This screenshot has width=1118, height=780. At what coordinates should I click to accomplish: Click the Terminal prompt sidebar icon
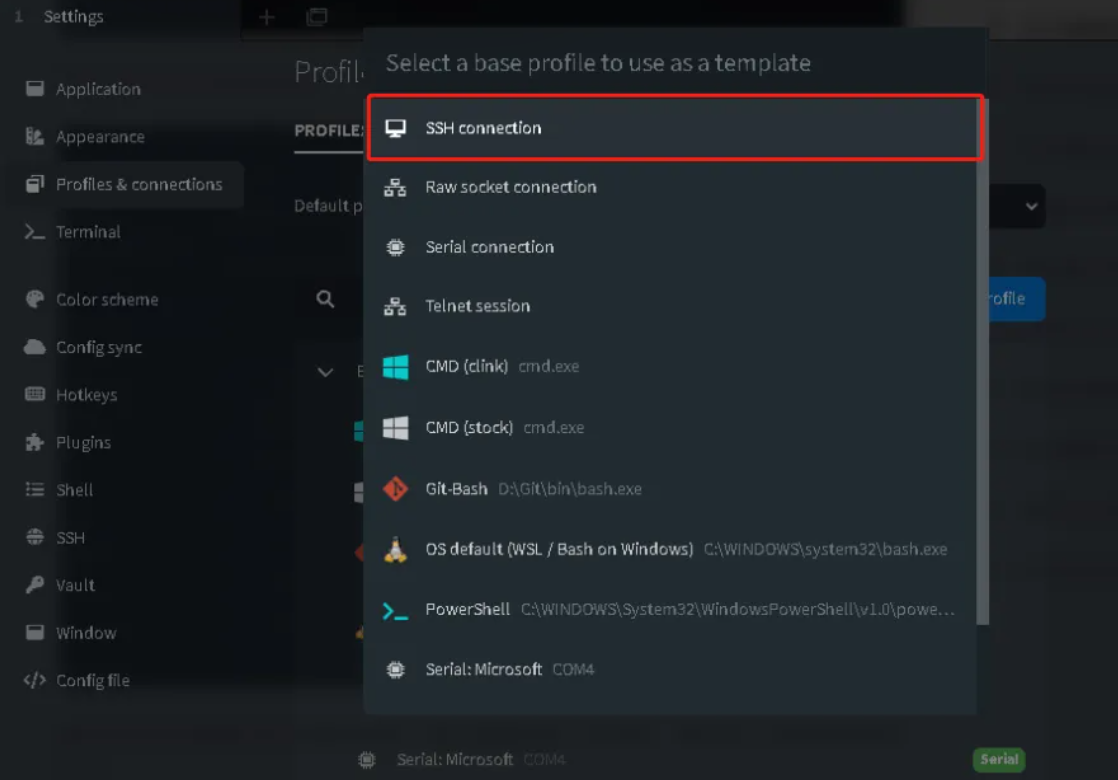[34, 232]
